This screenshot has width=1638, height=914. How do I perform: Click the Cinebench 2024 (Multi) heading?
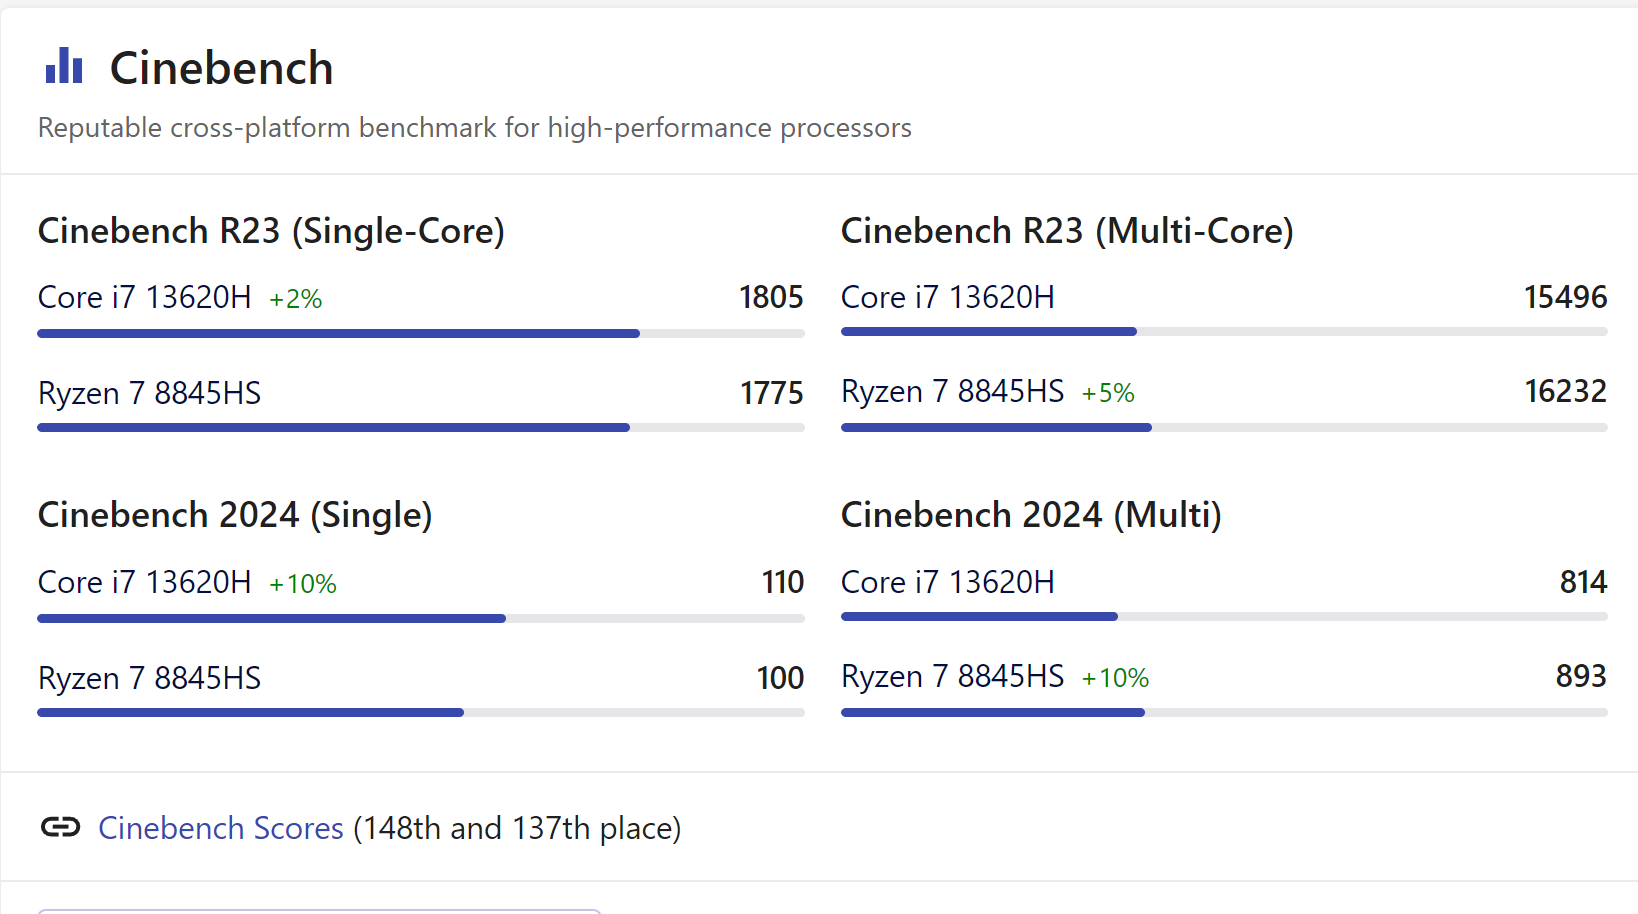pyautogui.click(x=1031, y=515)
